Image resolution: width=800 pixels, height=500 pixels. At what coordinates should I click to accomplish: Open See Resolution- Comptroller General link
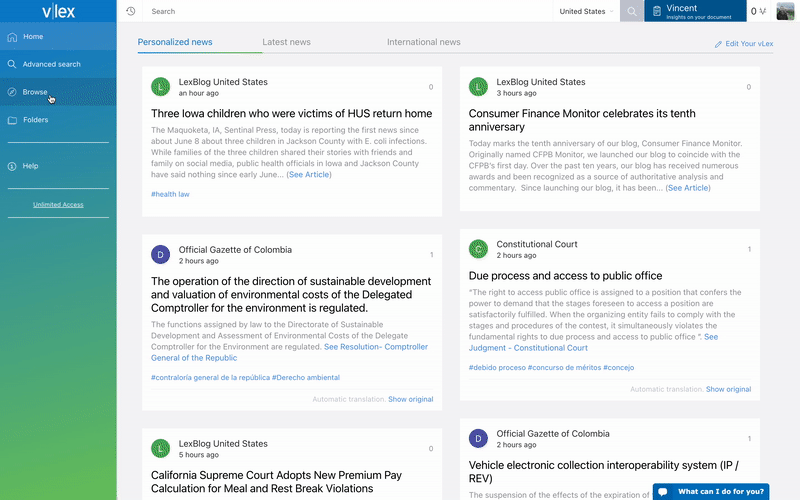tap(289, 353)
